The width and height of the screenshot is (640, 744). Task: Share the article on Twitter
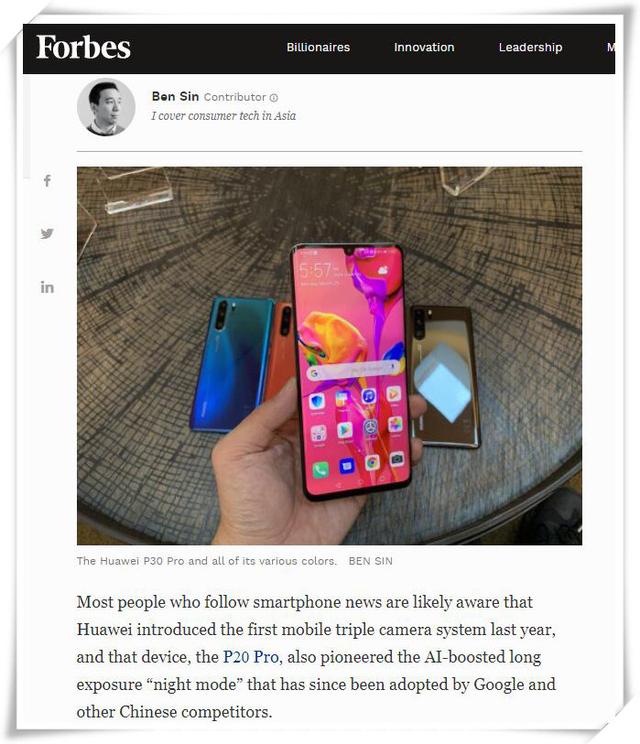pos(47,233)
